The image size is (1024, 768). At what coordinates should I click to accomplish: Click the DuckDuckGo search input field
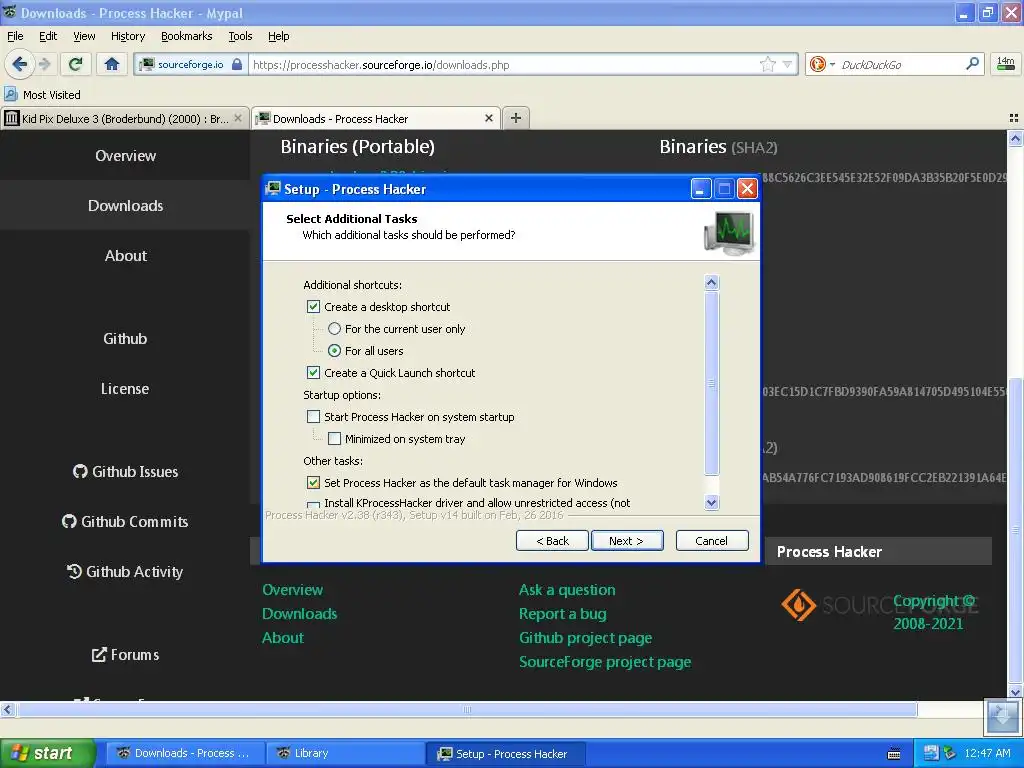click(x=900, y=64)
